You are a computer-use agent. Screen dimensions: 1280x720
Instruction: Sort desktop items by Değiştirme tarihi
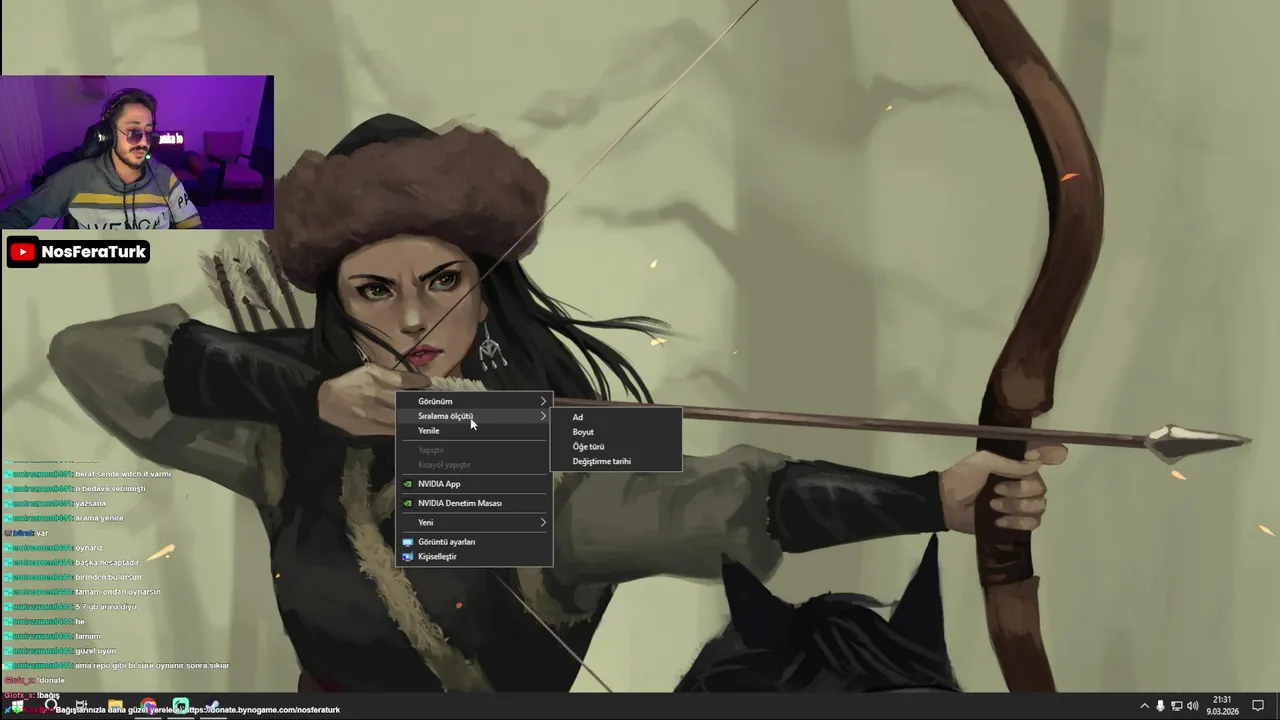coord(616,461)
